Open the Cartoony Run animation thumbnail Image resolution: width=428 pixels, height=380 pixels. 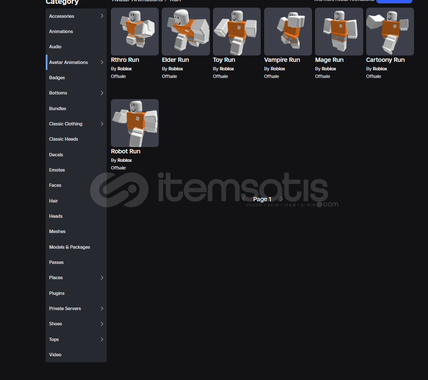click(390, 32)
